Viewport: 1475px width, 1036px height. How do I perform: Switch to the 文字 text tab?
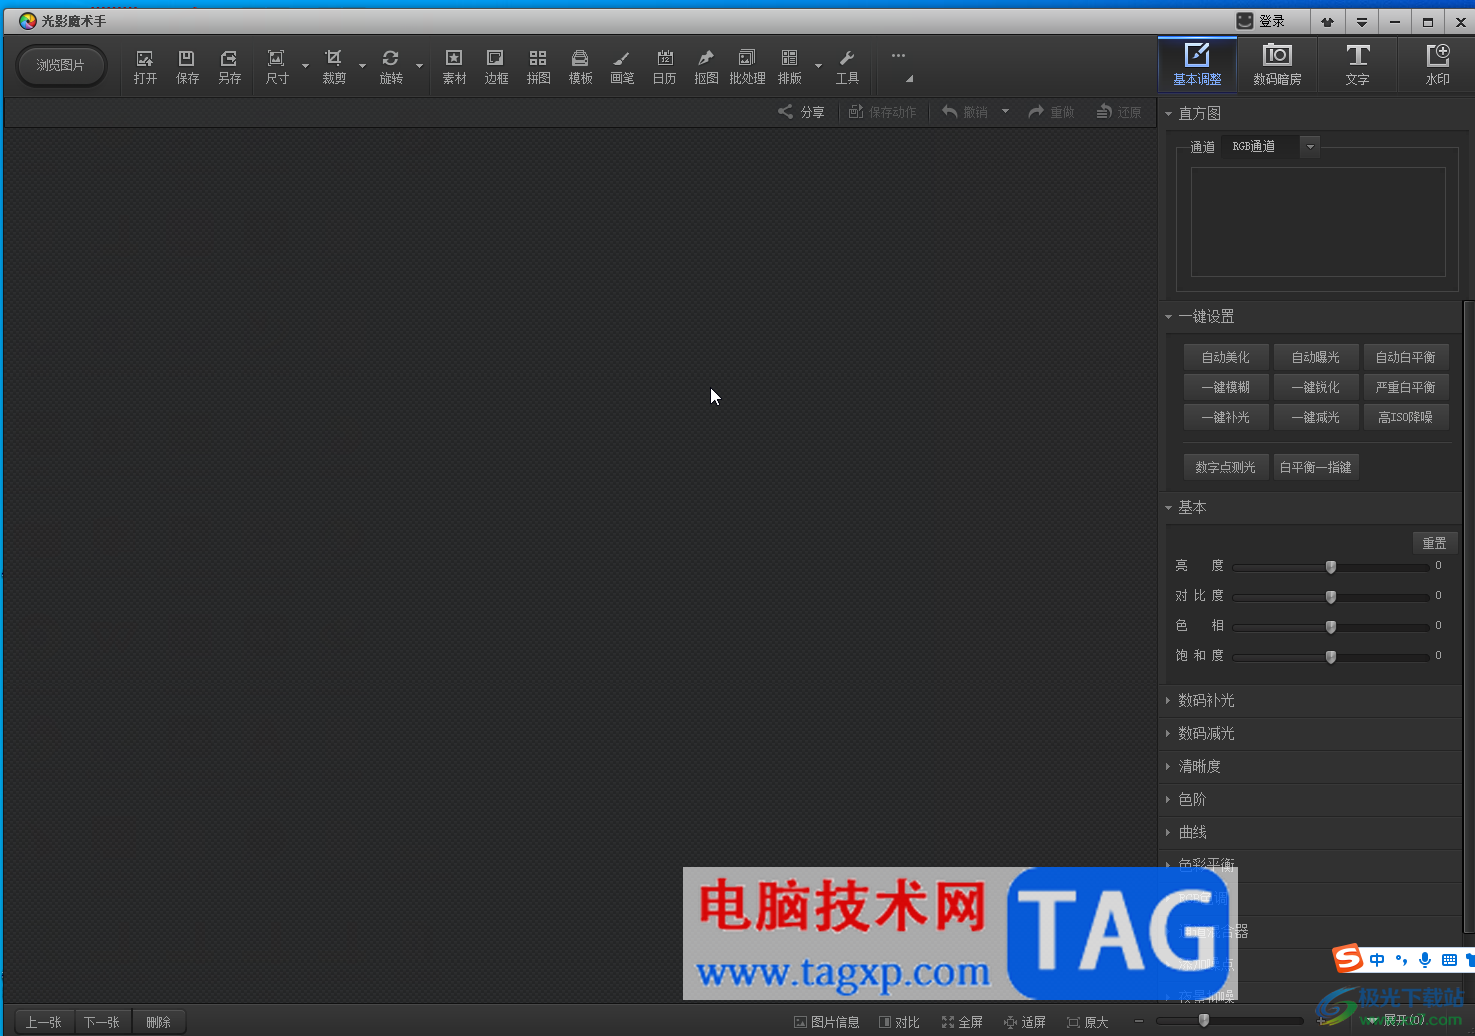(1357, 64)
